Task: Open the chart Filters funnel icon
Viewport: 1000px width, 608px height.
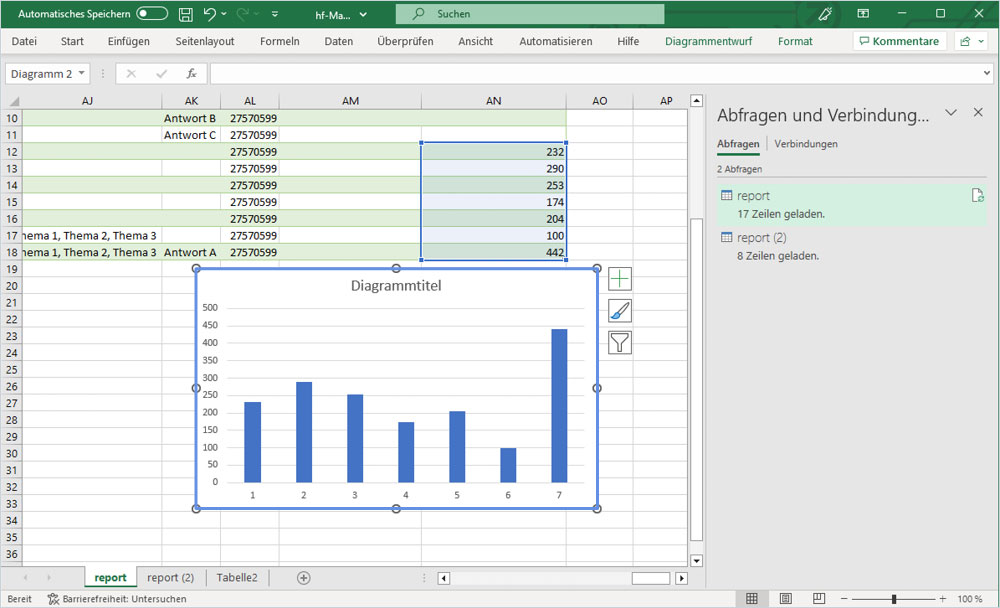Action: (x=619, y=342)
